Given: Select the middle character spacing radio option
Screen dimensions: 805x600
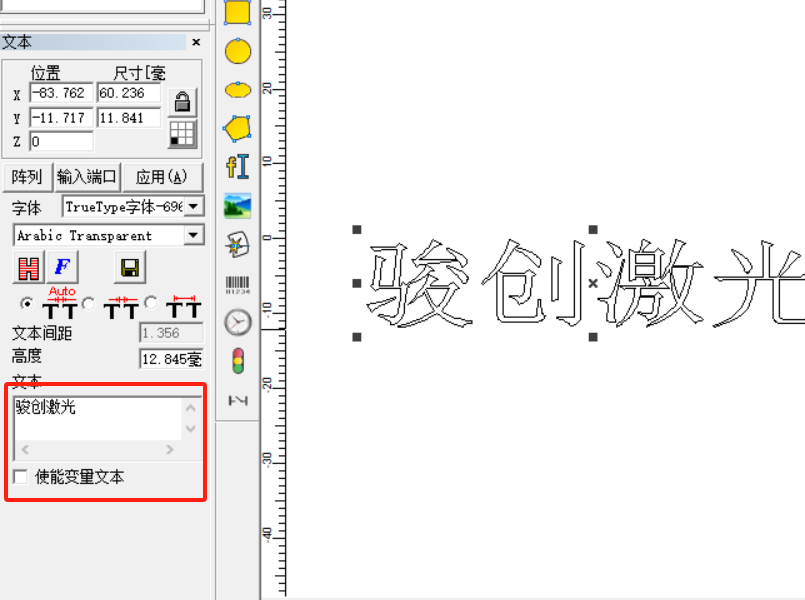Looking at the screenshot, I should [x=89, y=304].
